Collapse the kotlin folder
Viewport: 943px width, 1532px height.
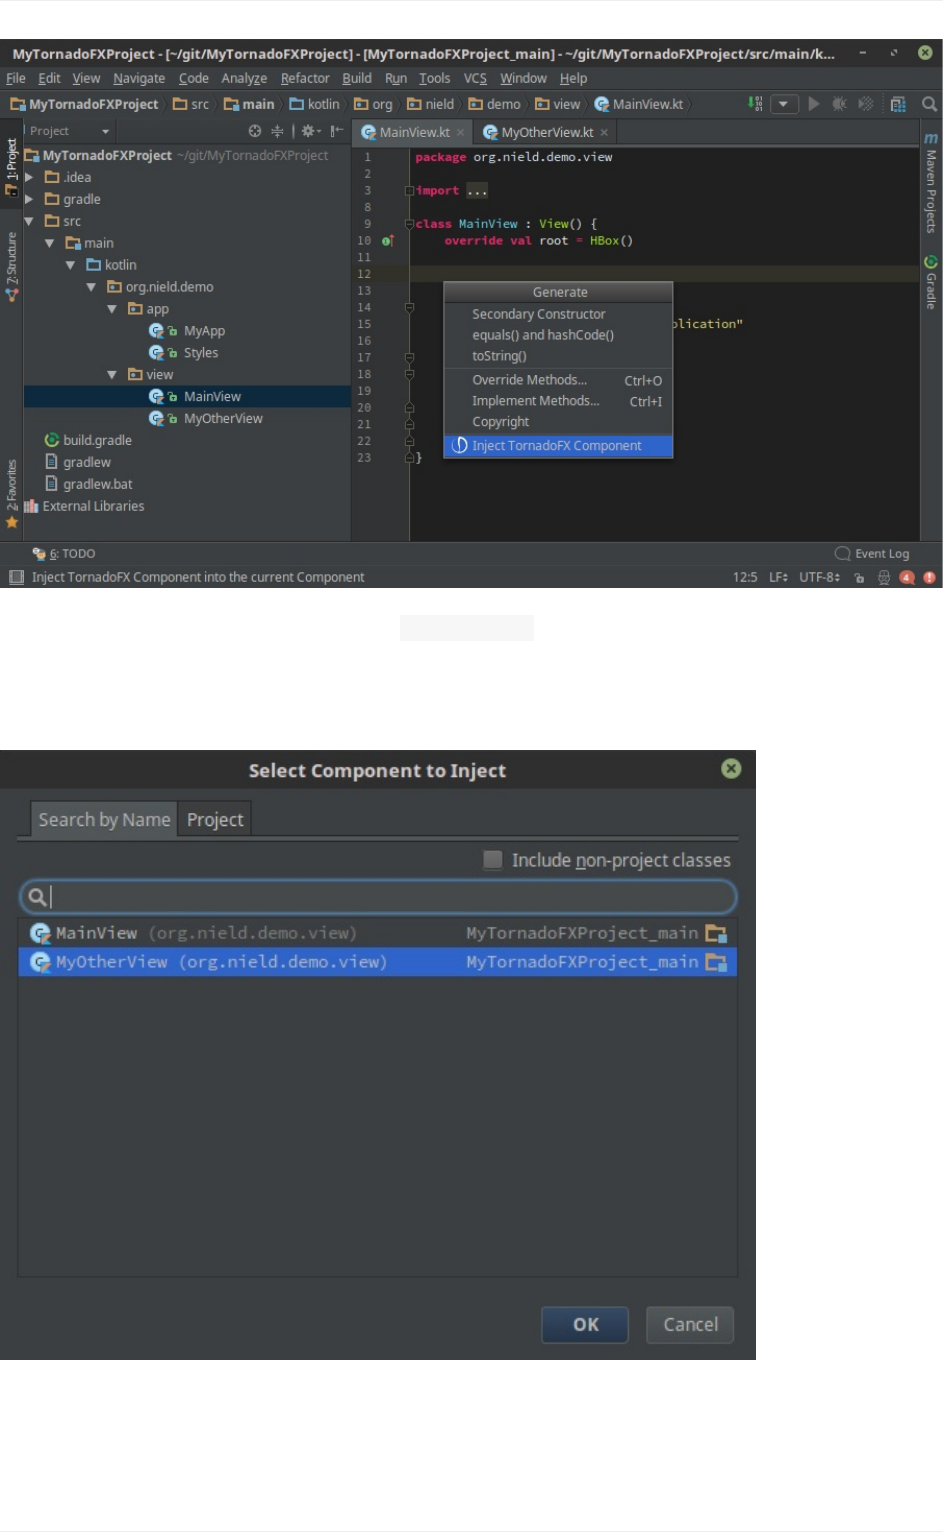tap(71, 265)
